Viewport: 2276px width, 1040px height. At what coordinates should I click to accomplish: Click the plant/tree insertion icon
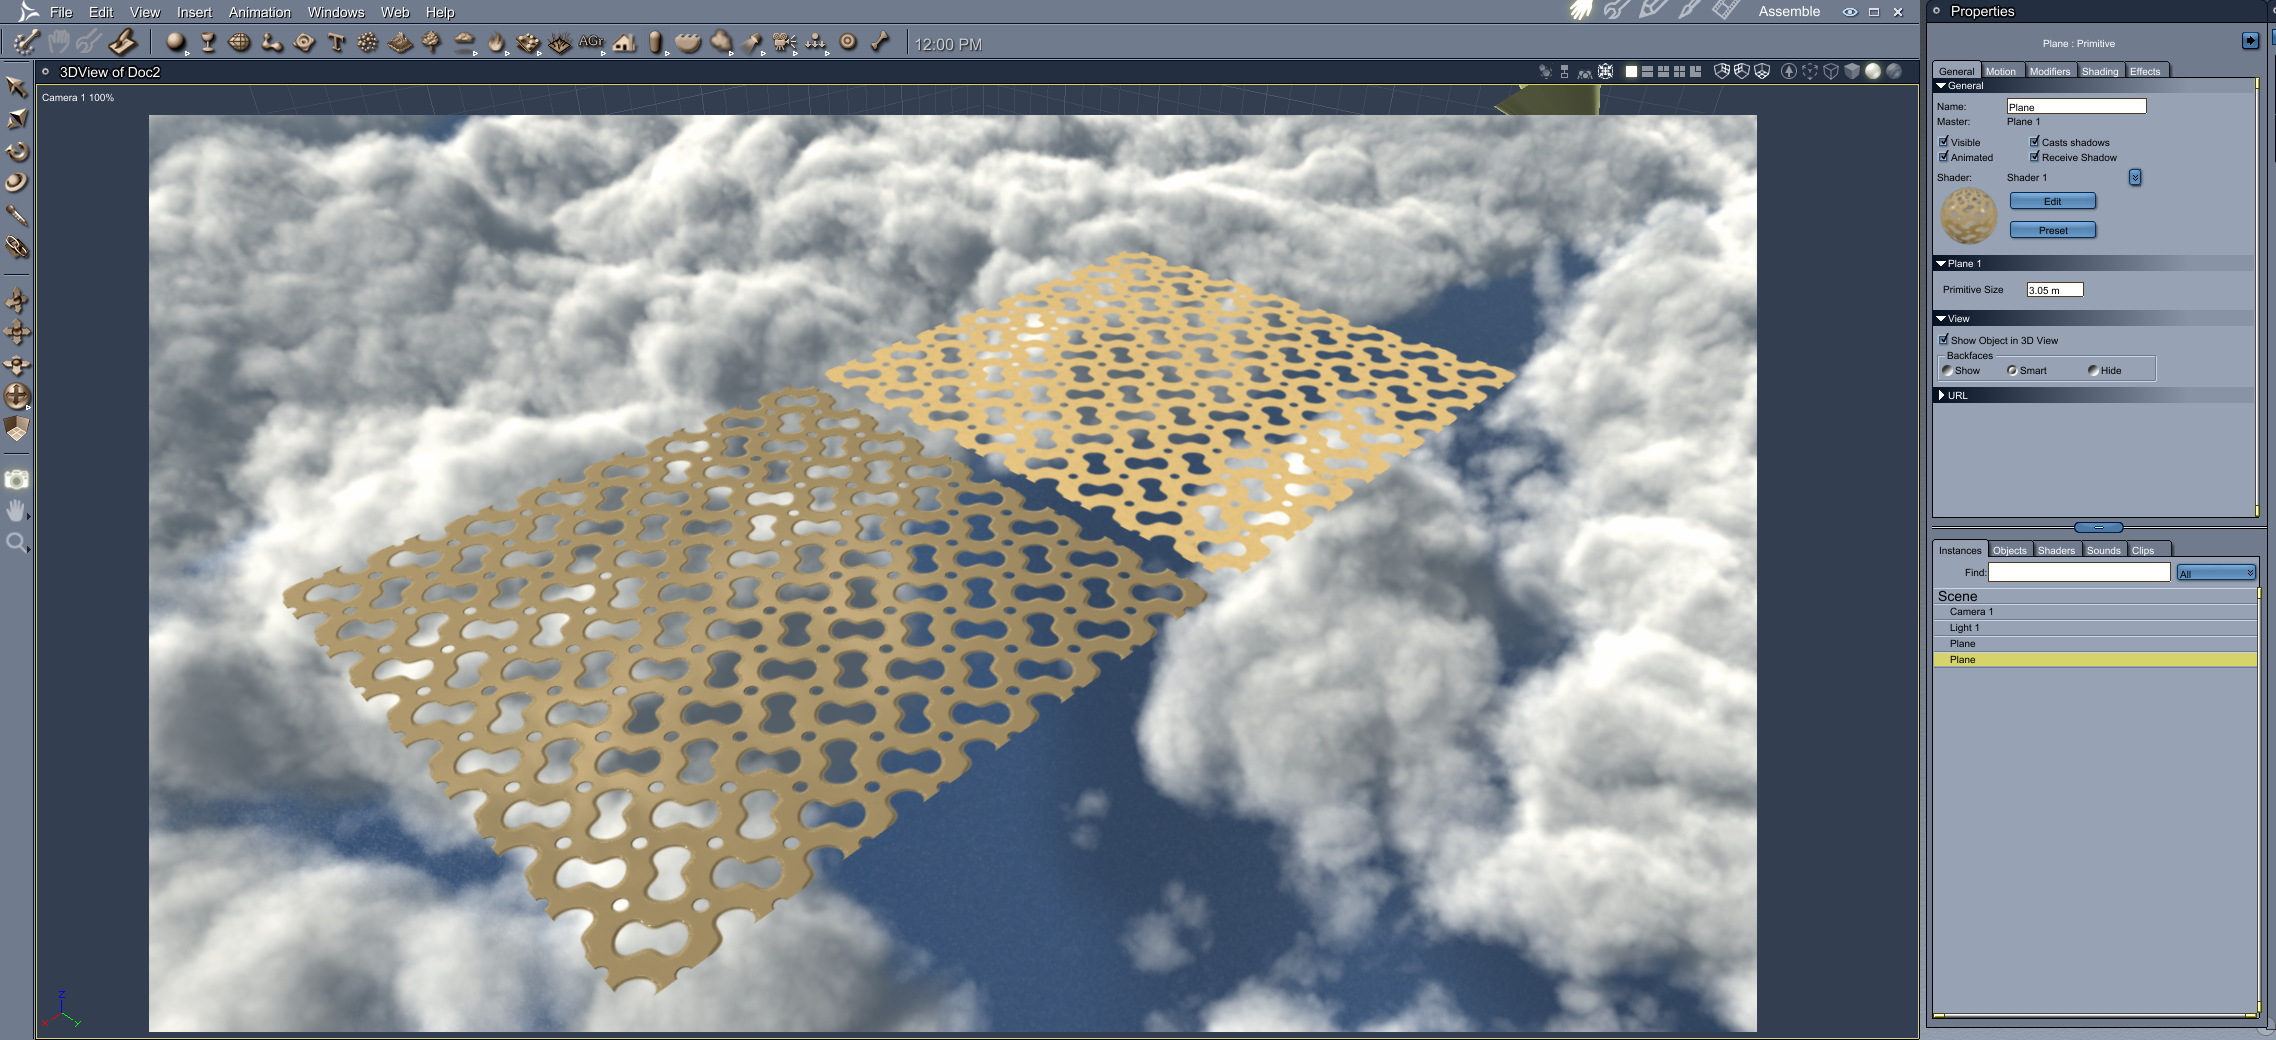point(432,42)
